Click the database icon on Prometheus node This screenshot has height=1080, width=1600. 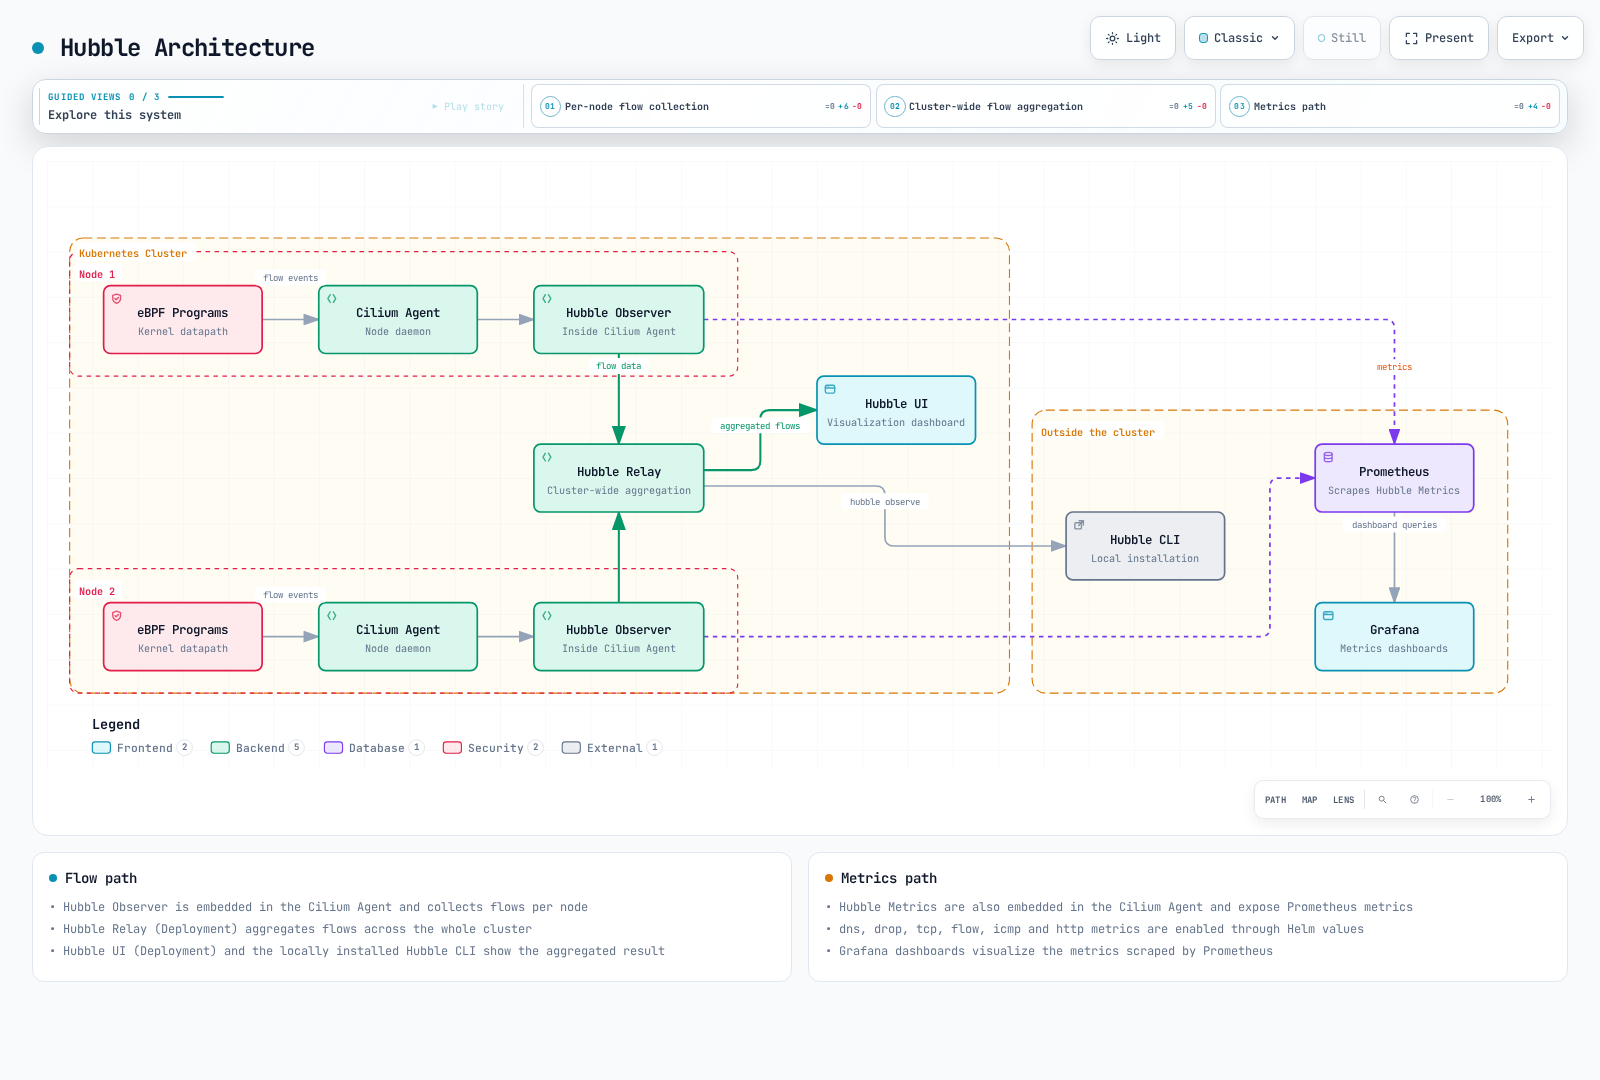[1328, 457]
